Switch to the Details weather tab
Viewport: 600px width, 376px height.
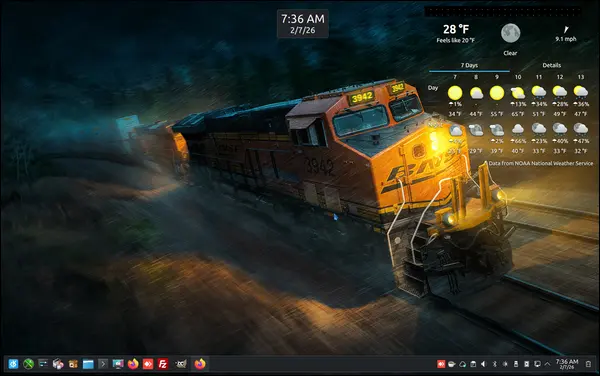(x=551, y=65)
